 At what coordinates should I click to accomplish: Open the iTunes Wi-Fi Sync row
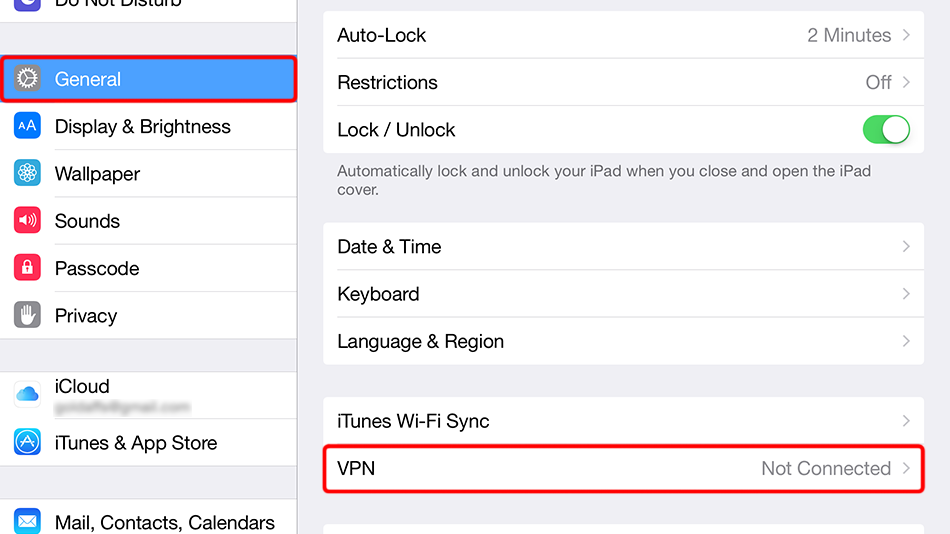pyautogui.click(x=623, y=421)
